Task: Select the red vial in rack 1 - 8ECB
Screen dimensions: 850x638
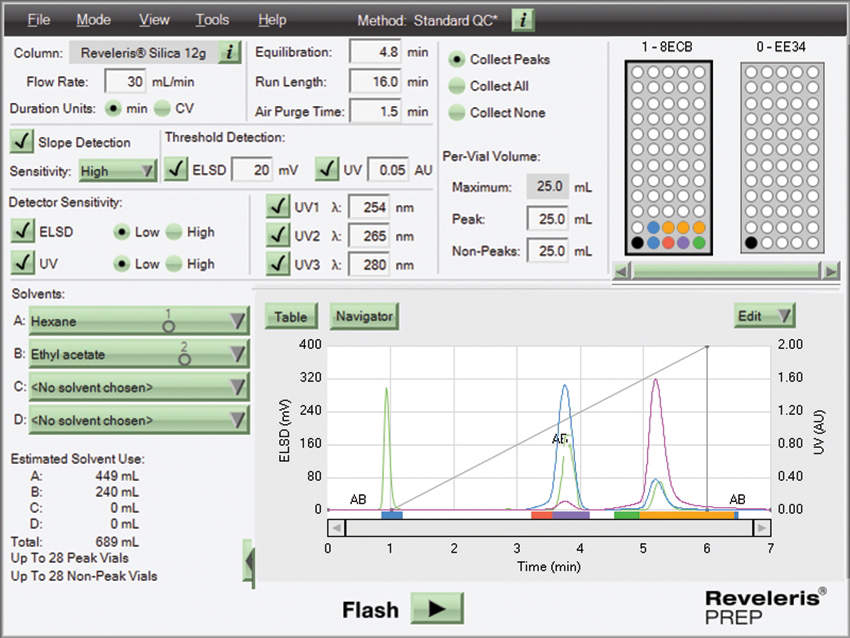Action: tap(668, 243)
